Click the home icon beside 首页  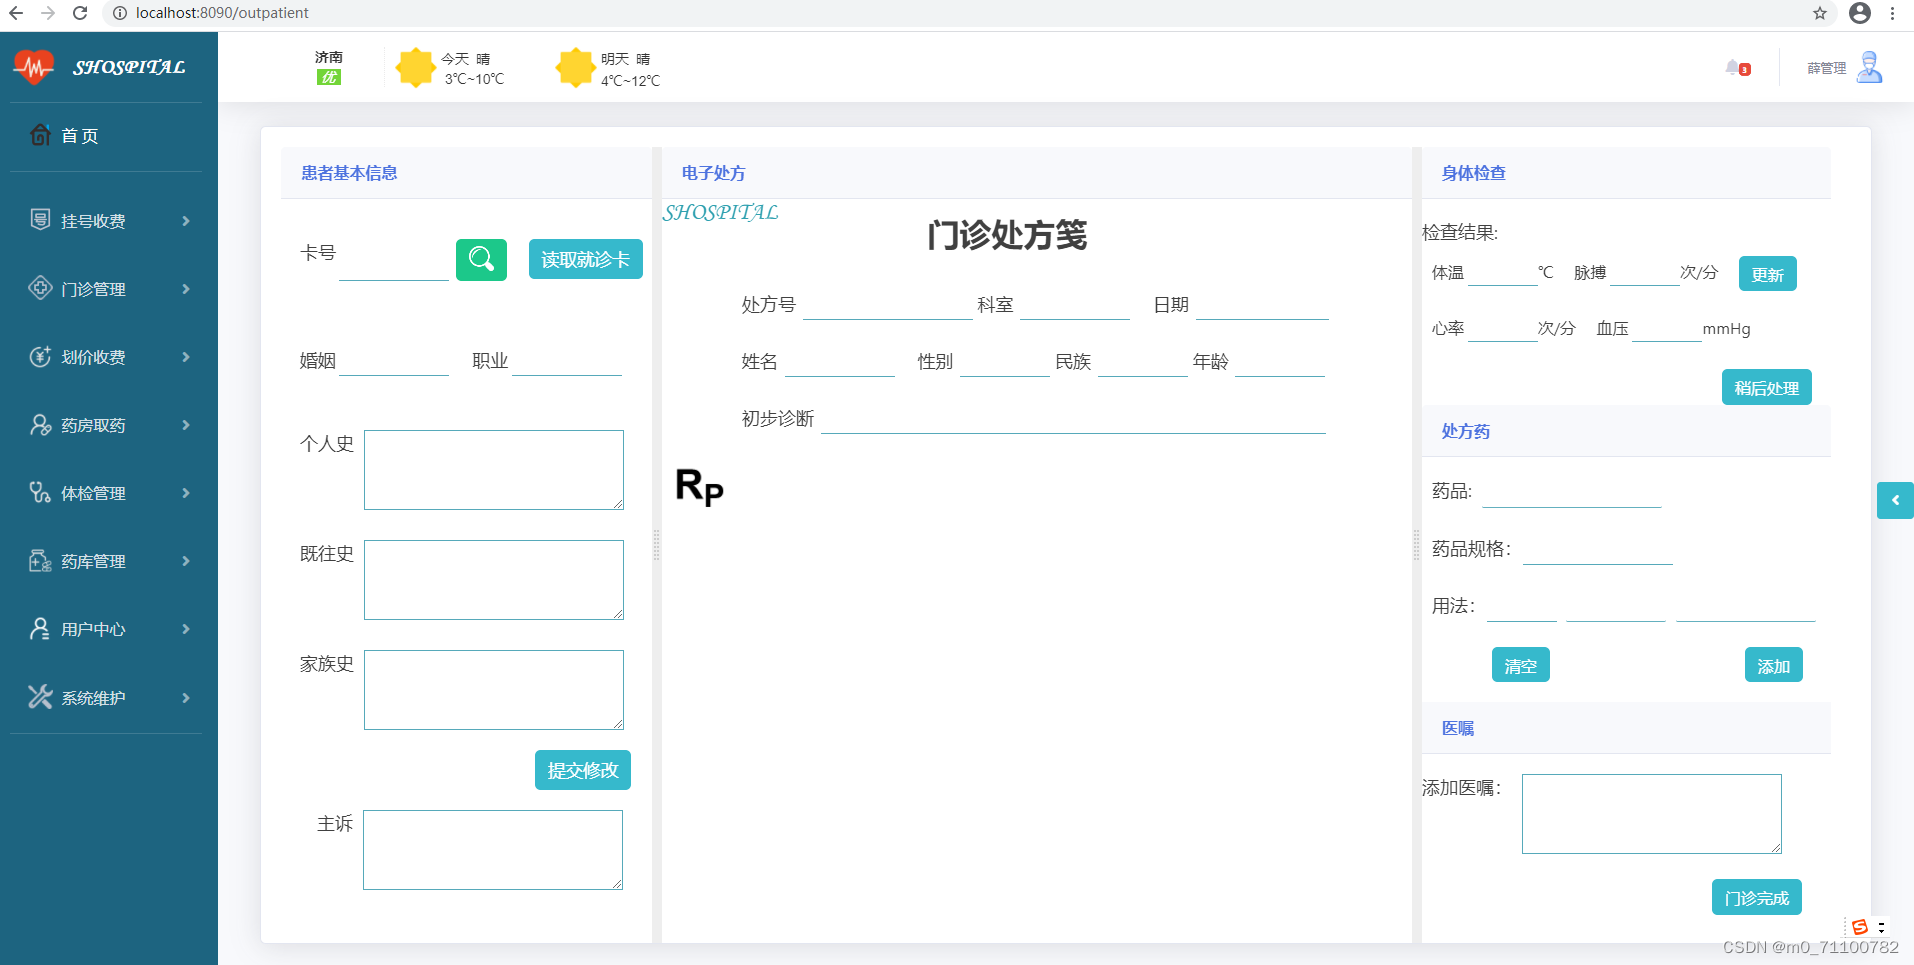pyautogui.click(x=40, y=135)
